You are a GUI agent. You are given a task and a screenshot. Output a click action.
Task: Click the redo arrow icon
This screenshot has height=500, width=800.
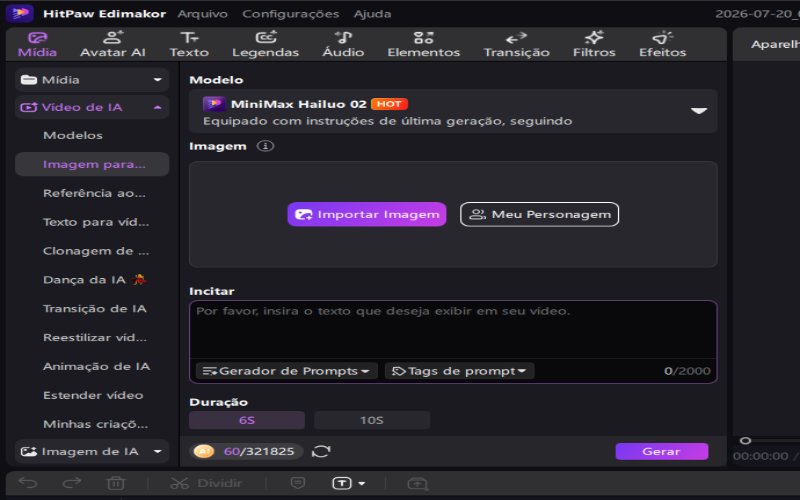tap(72, 483)
